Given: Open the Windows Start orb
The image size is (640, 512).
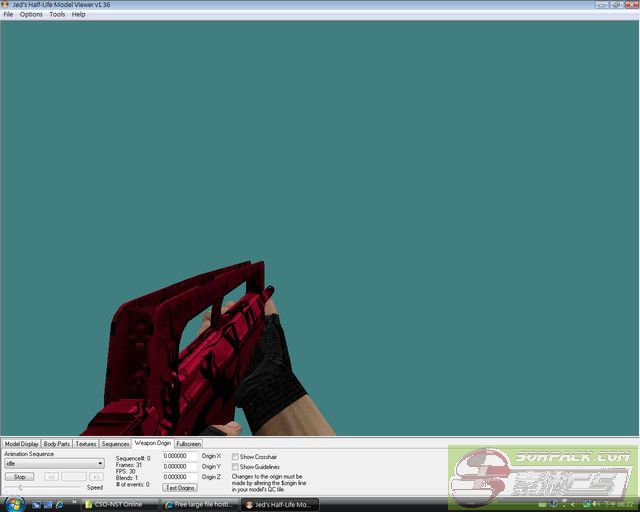Looking at the screenshot, I should (x=15, y=504).
